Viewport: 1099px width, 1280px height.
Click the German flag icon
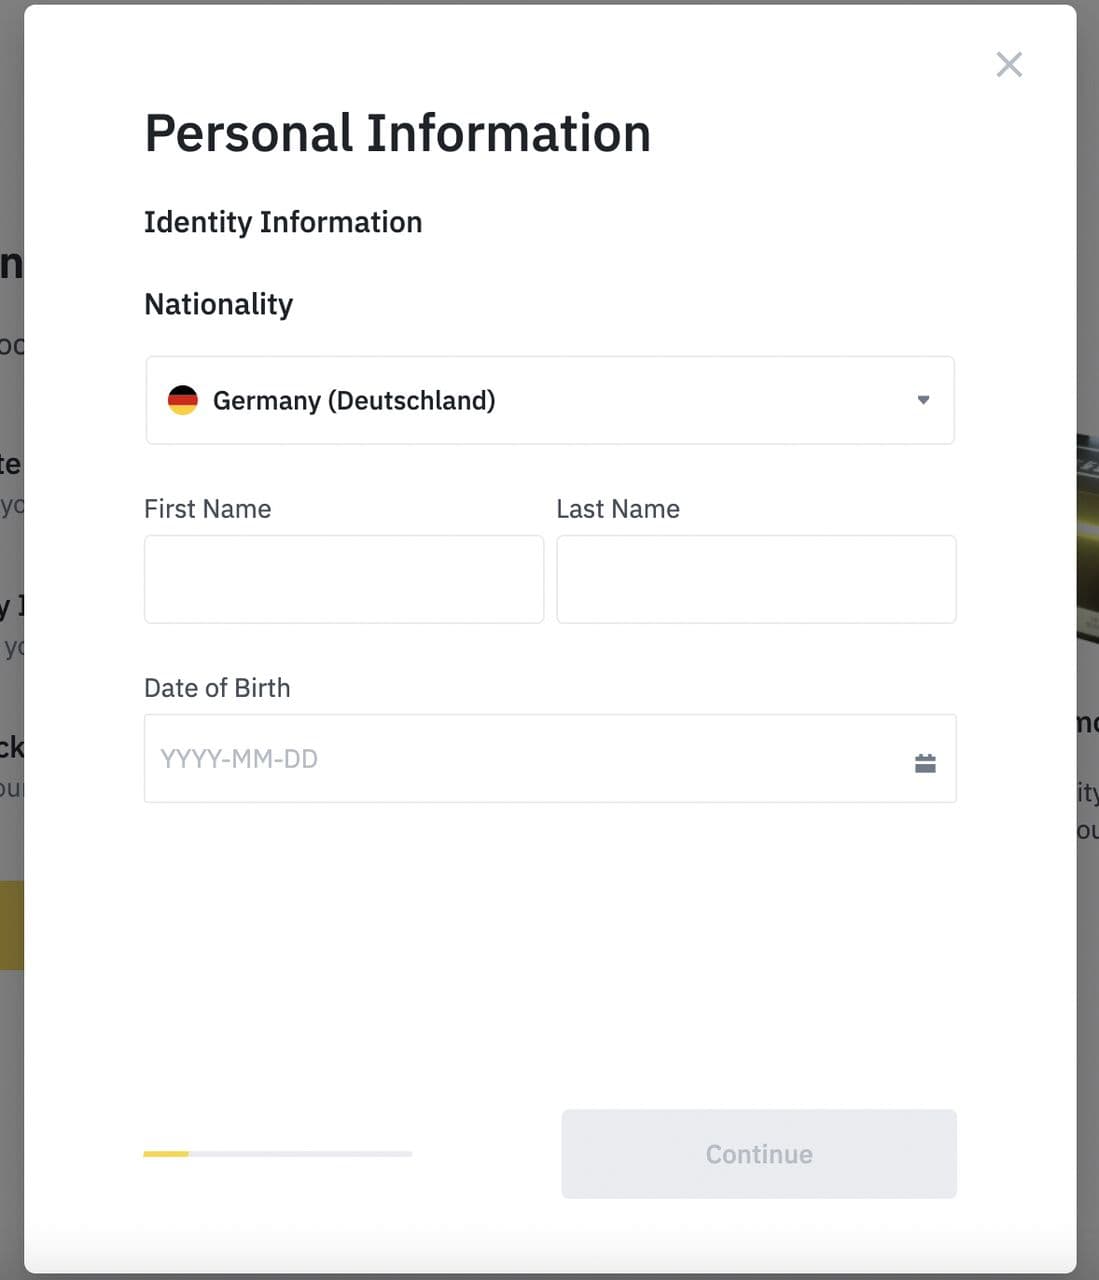click(183, 400)
